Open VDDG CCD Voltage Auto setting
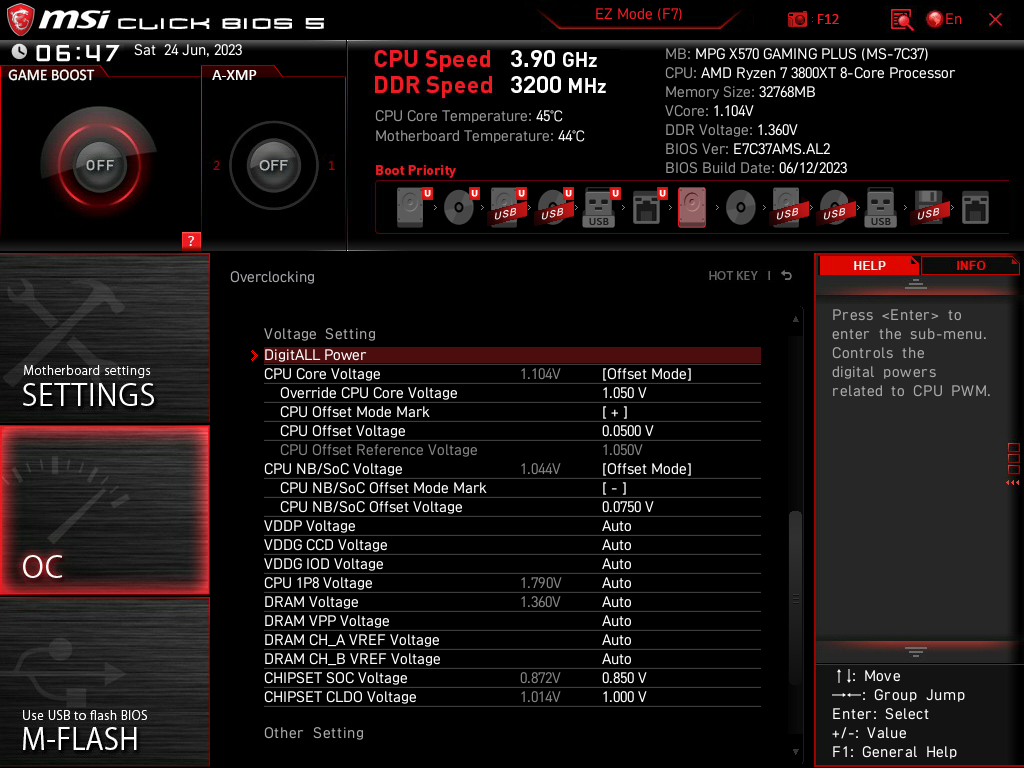 coord(616,545)
